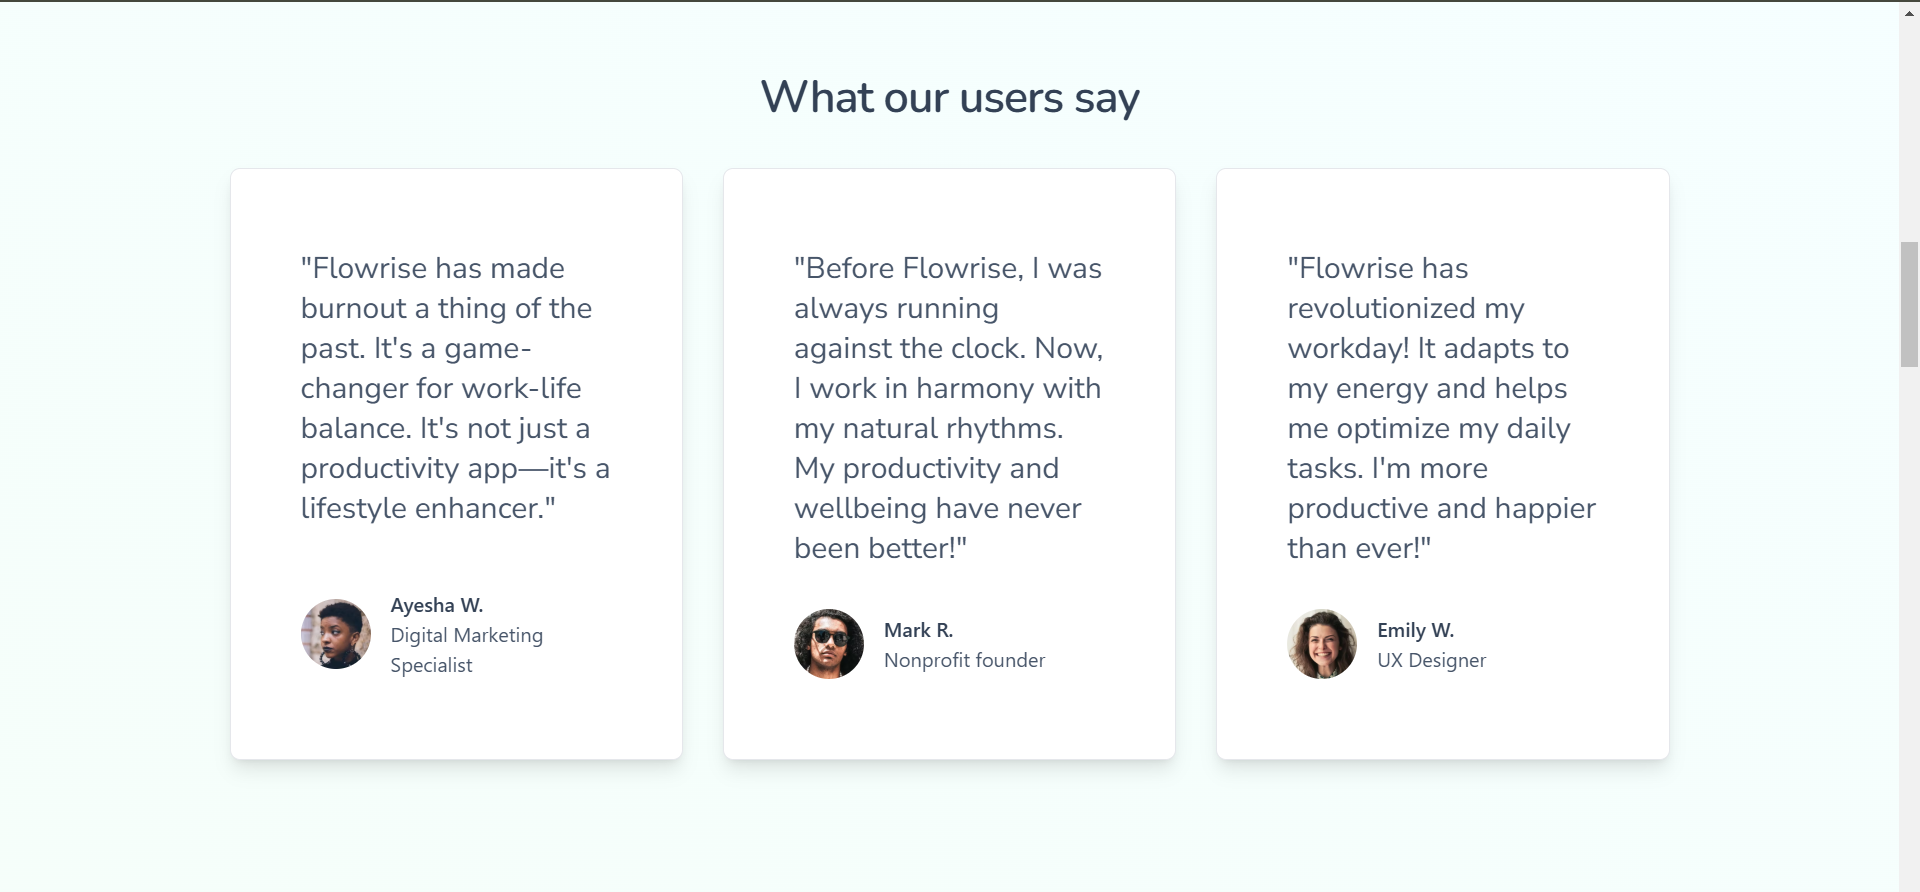Select the name Emily W.
This screenshot has height=892, width=1920.
click(1415, 630)
